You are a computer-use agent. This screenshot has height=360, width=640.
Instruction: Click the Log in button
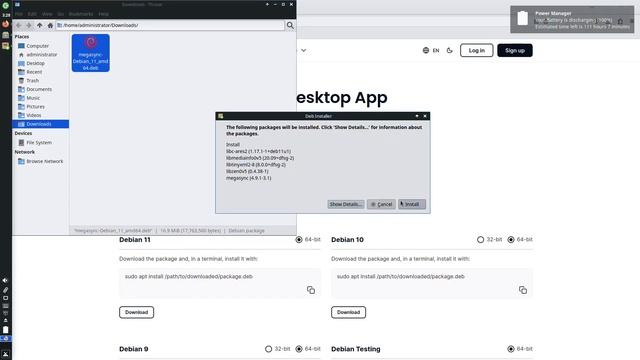tap(477, 50)
